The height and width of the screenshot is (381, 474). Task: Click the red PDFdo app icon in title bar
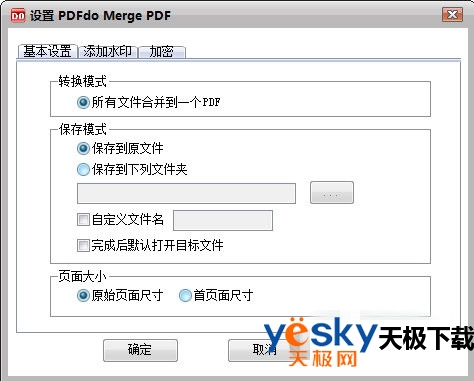(x=18, y=16)
